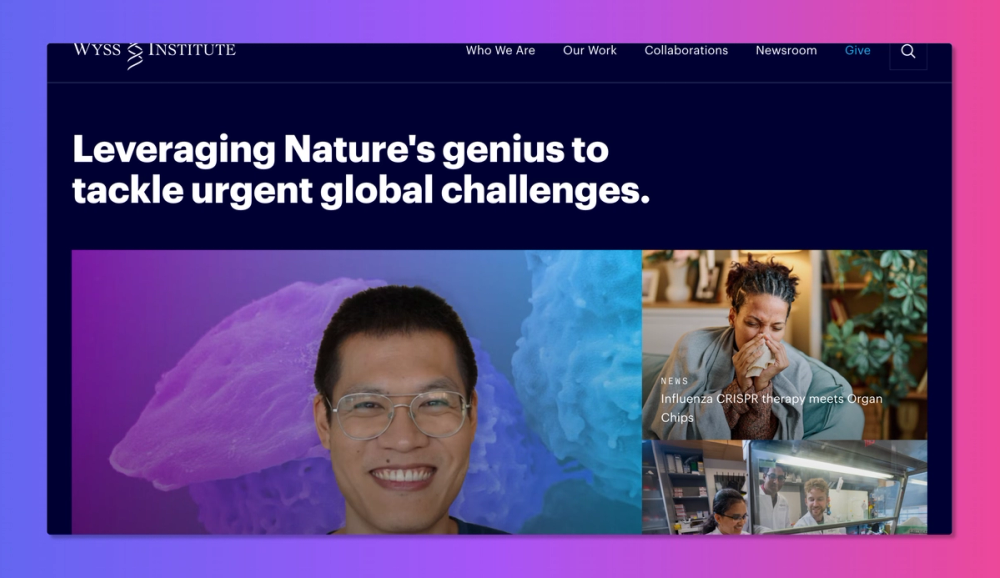Open the Influenza CRISPR therapy article title

coord(771,408)
